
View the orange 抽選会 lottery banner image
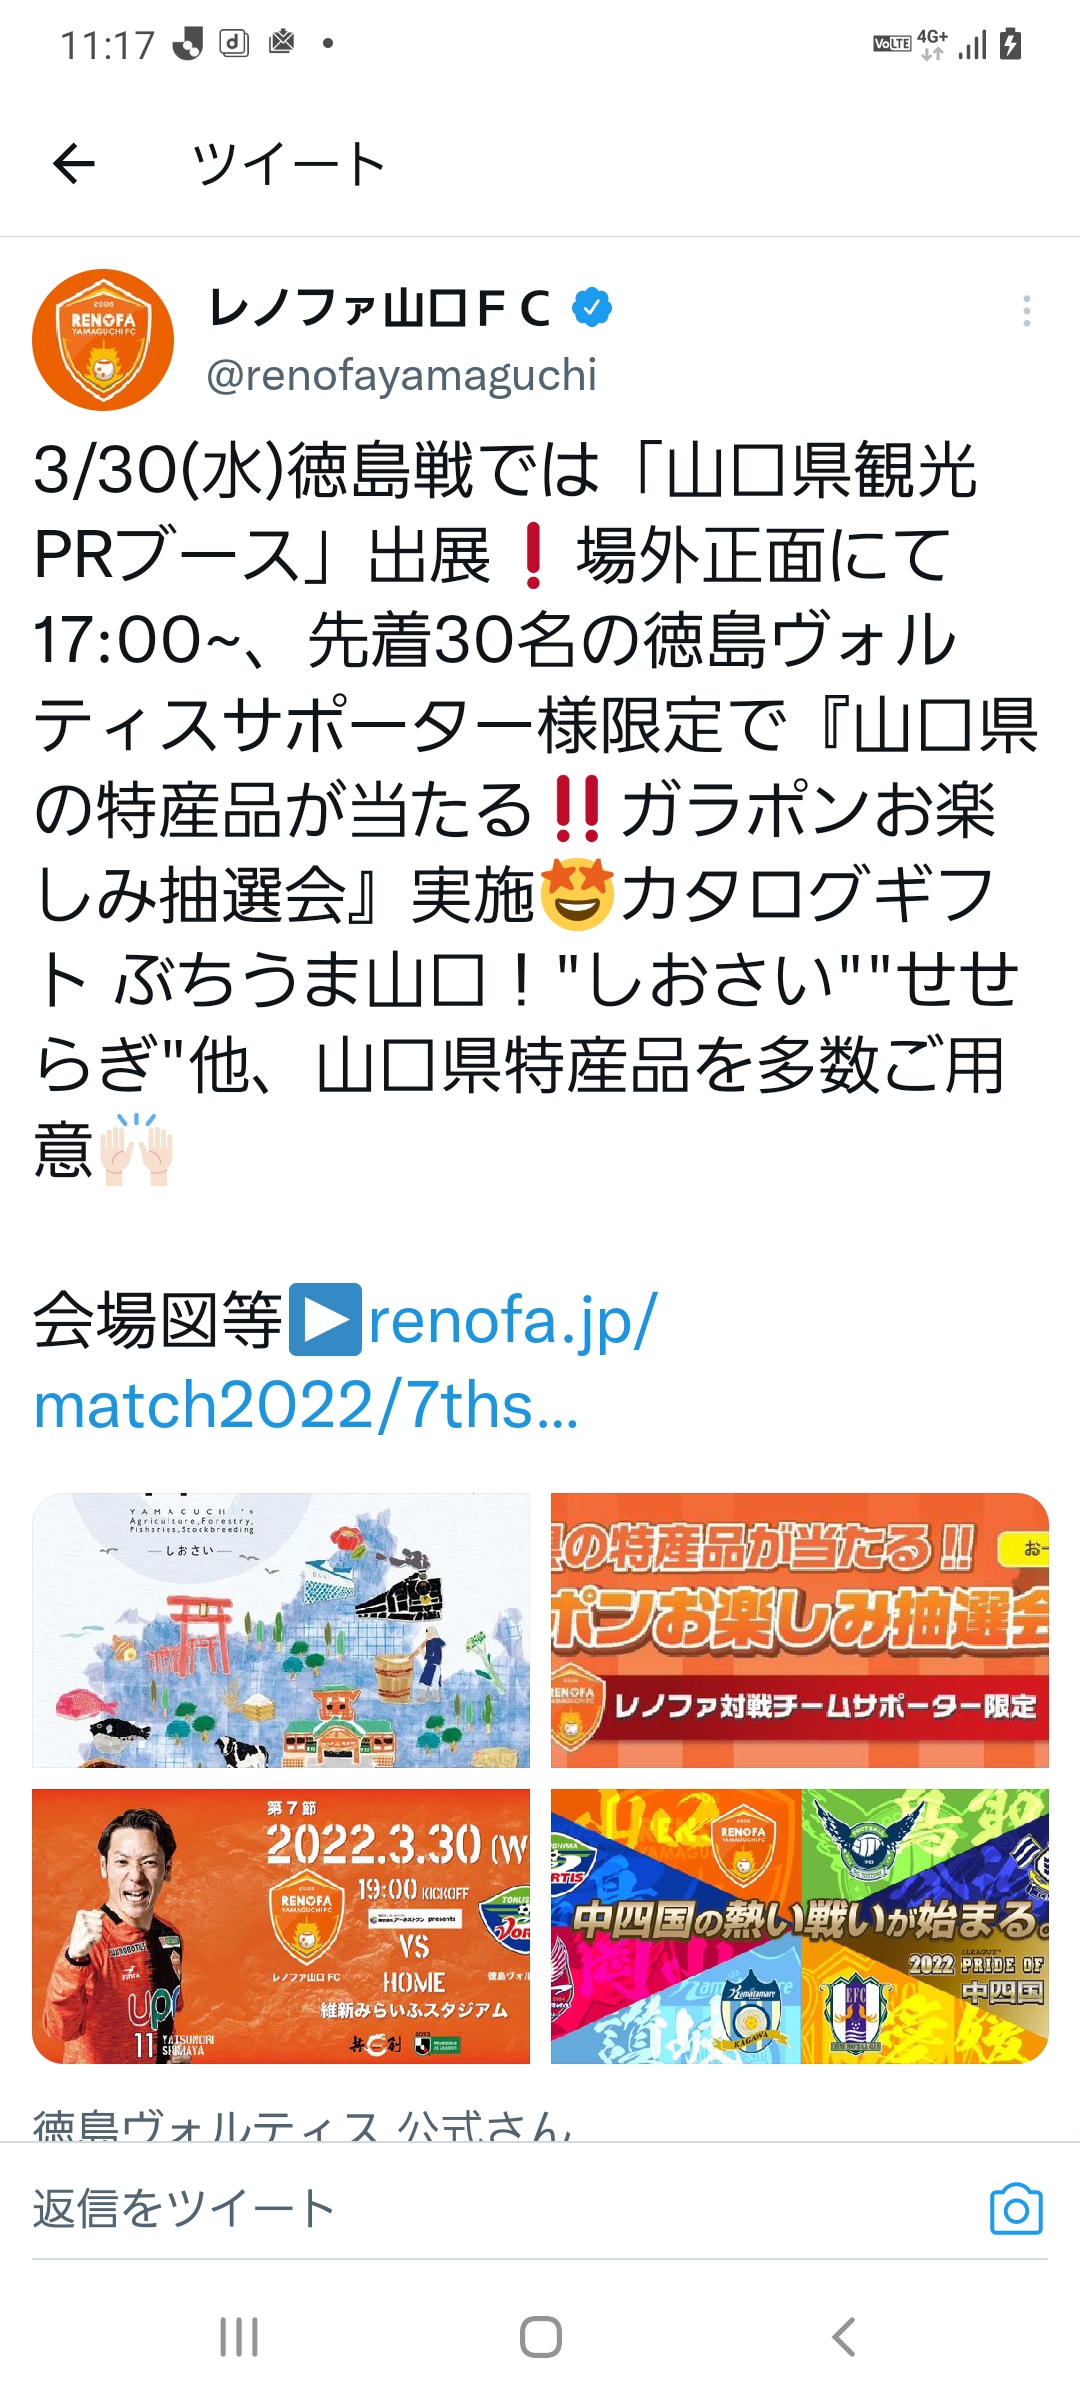click(800, 1630)
